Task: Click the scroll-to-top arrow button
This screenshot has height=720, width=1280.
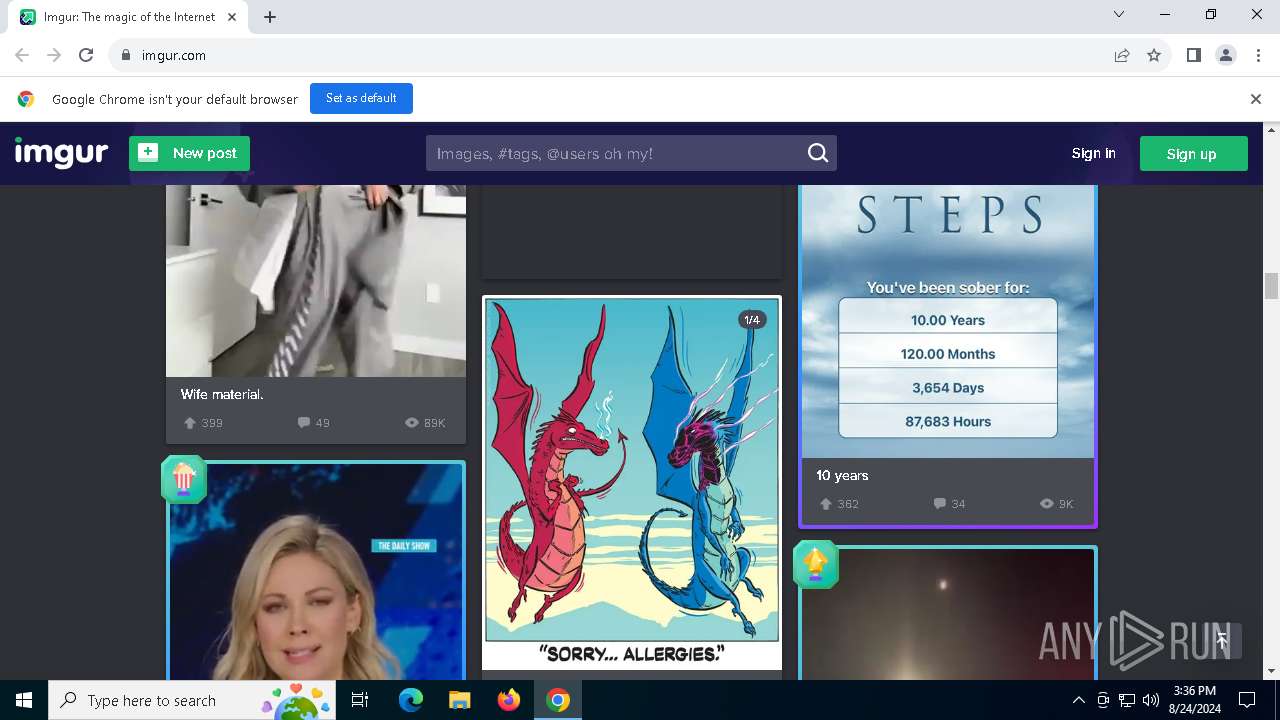Action: 1221,641
